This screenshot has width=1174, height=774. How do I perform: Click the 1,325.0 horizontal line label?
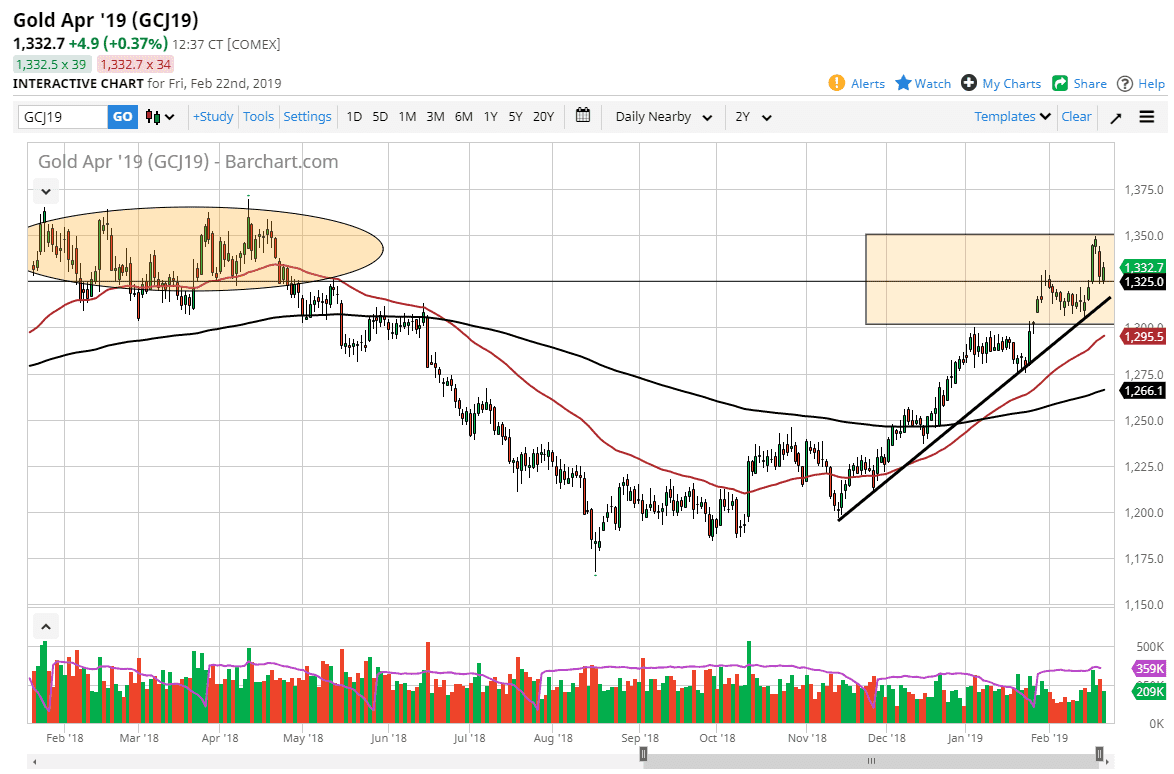point(1143,282)
